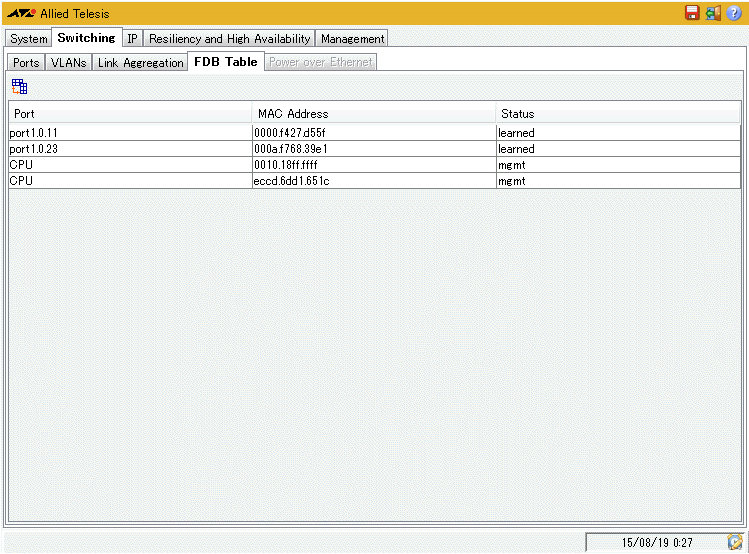Open help via the question mark icon
The image size is (749, 554).
pos(734,13)
